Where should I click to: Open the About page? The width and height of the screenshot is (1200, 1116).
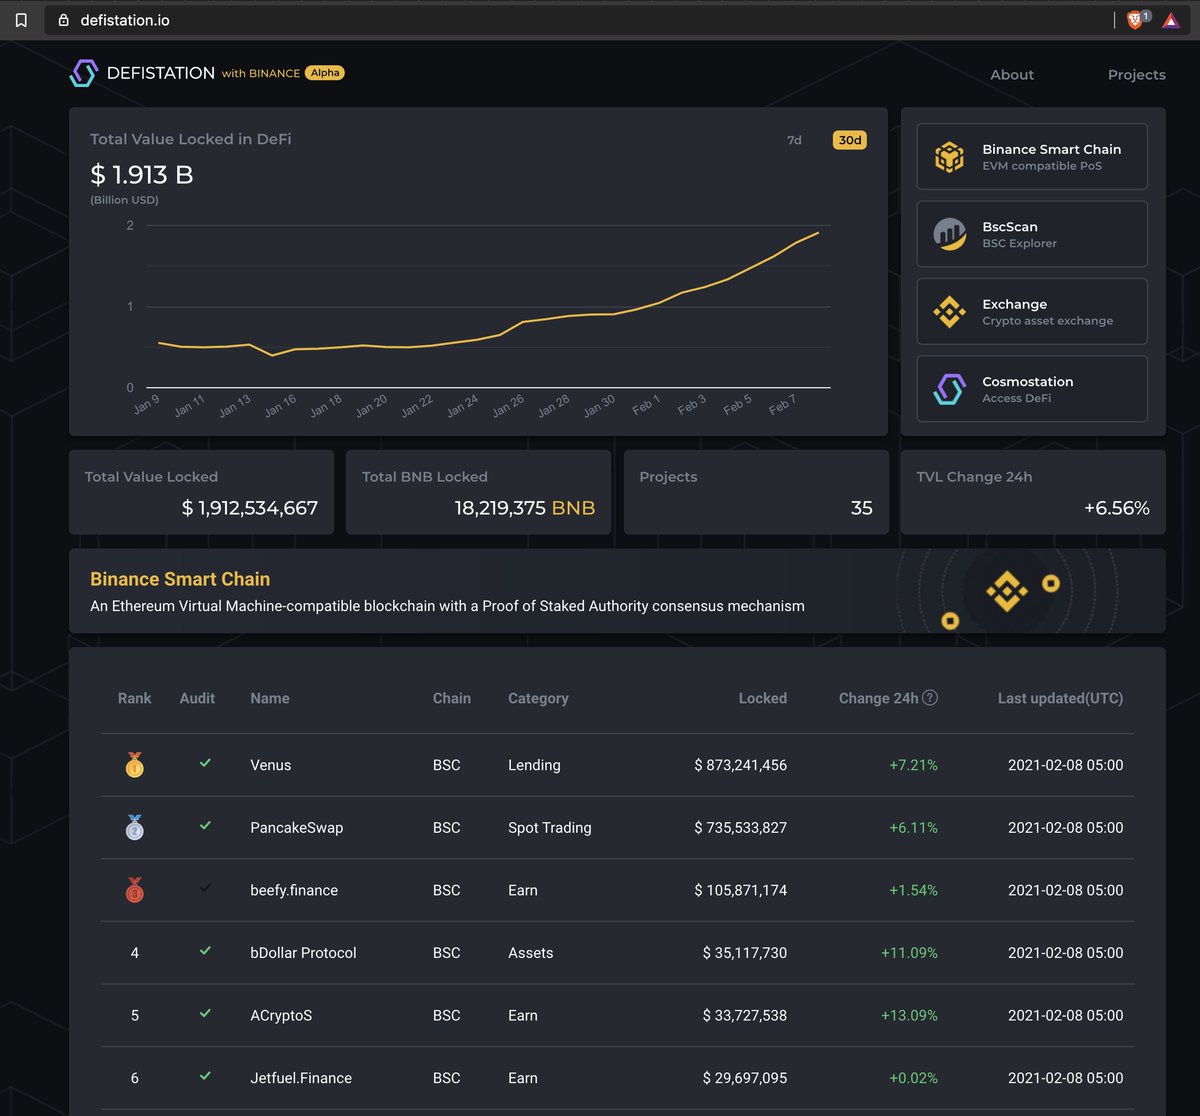[1011, 74]
